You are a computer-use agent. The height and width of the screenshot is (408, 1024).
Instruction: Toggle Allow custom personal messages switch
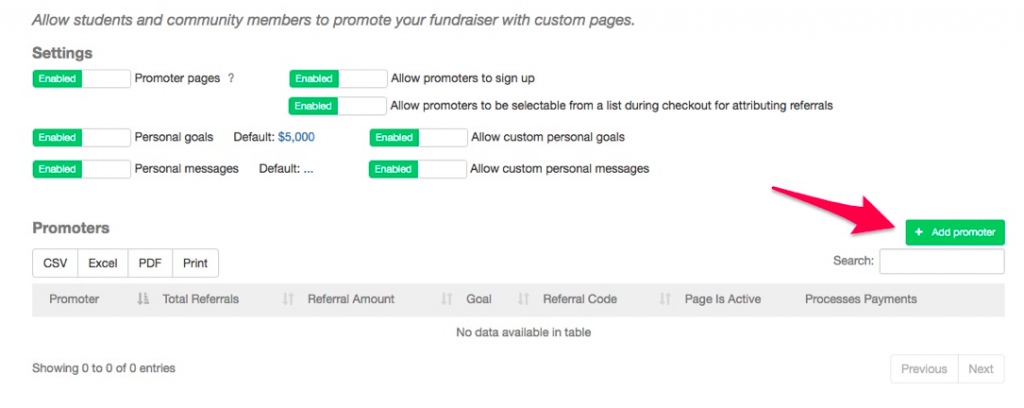[418, 169]
